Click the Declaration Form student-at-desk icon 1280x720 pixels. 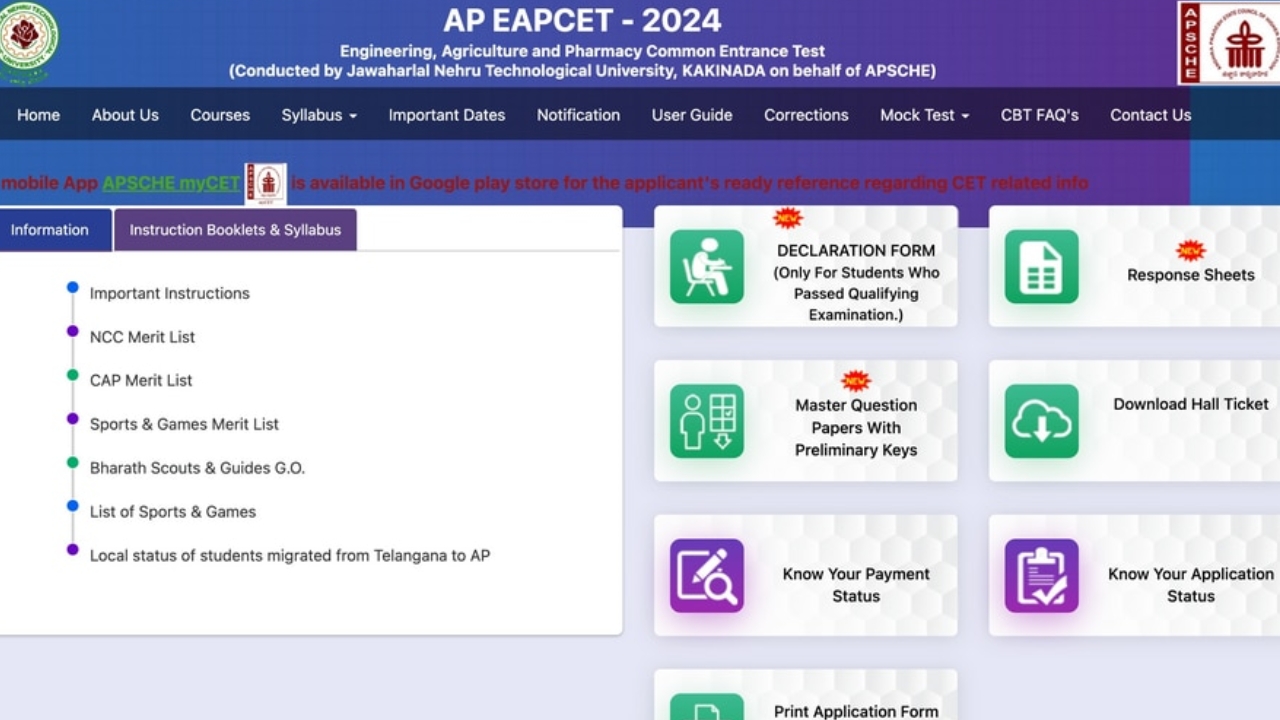(x=707, y=267)
